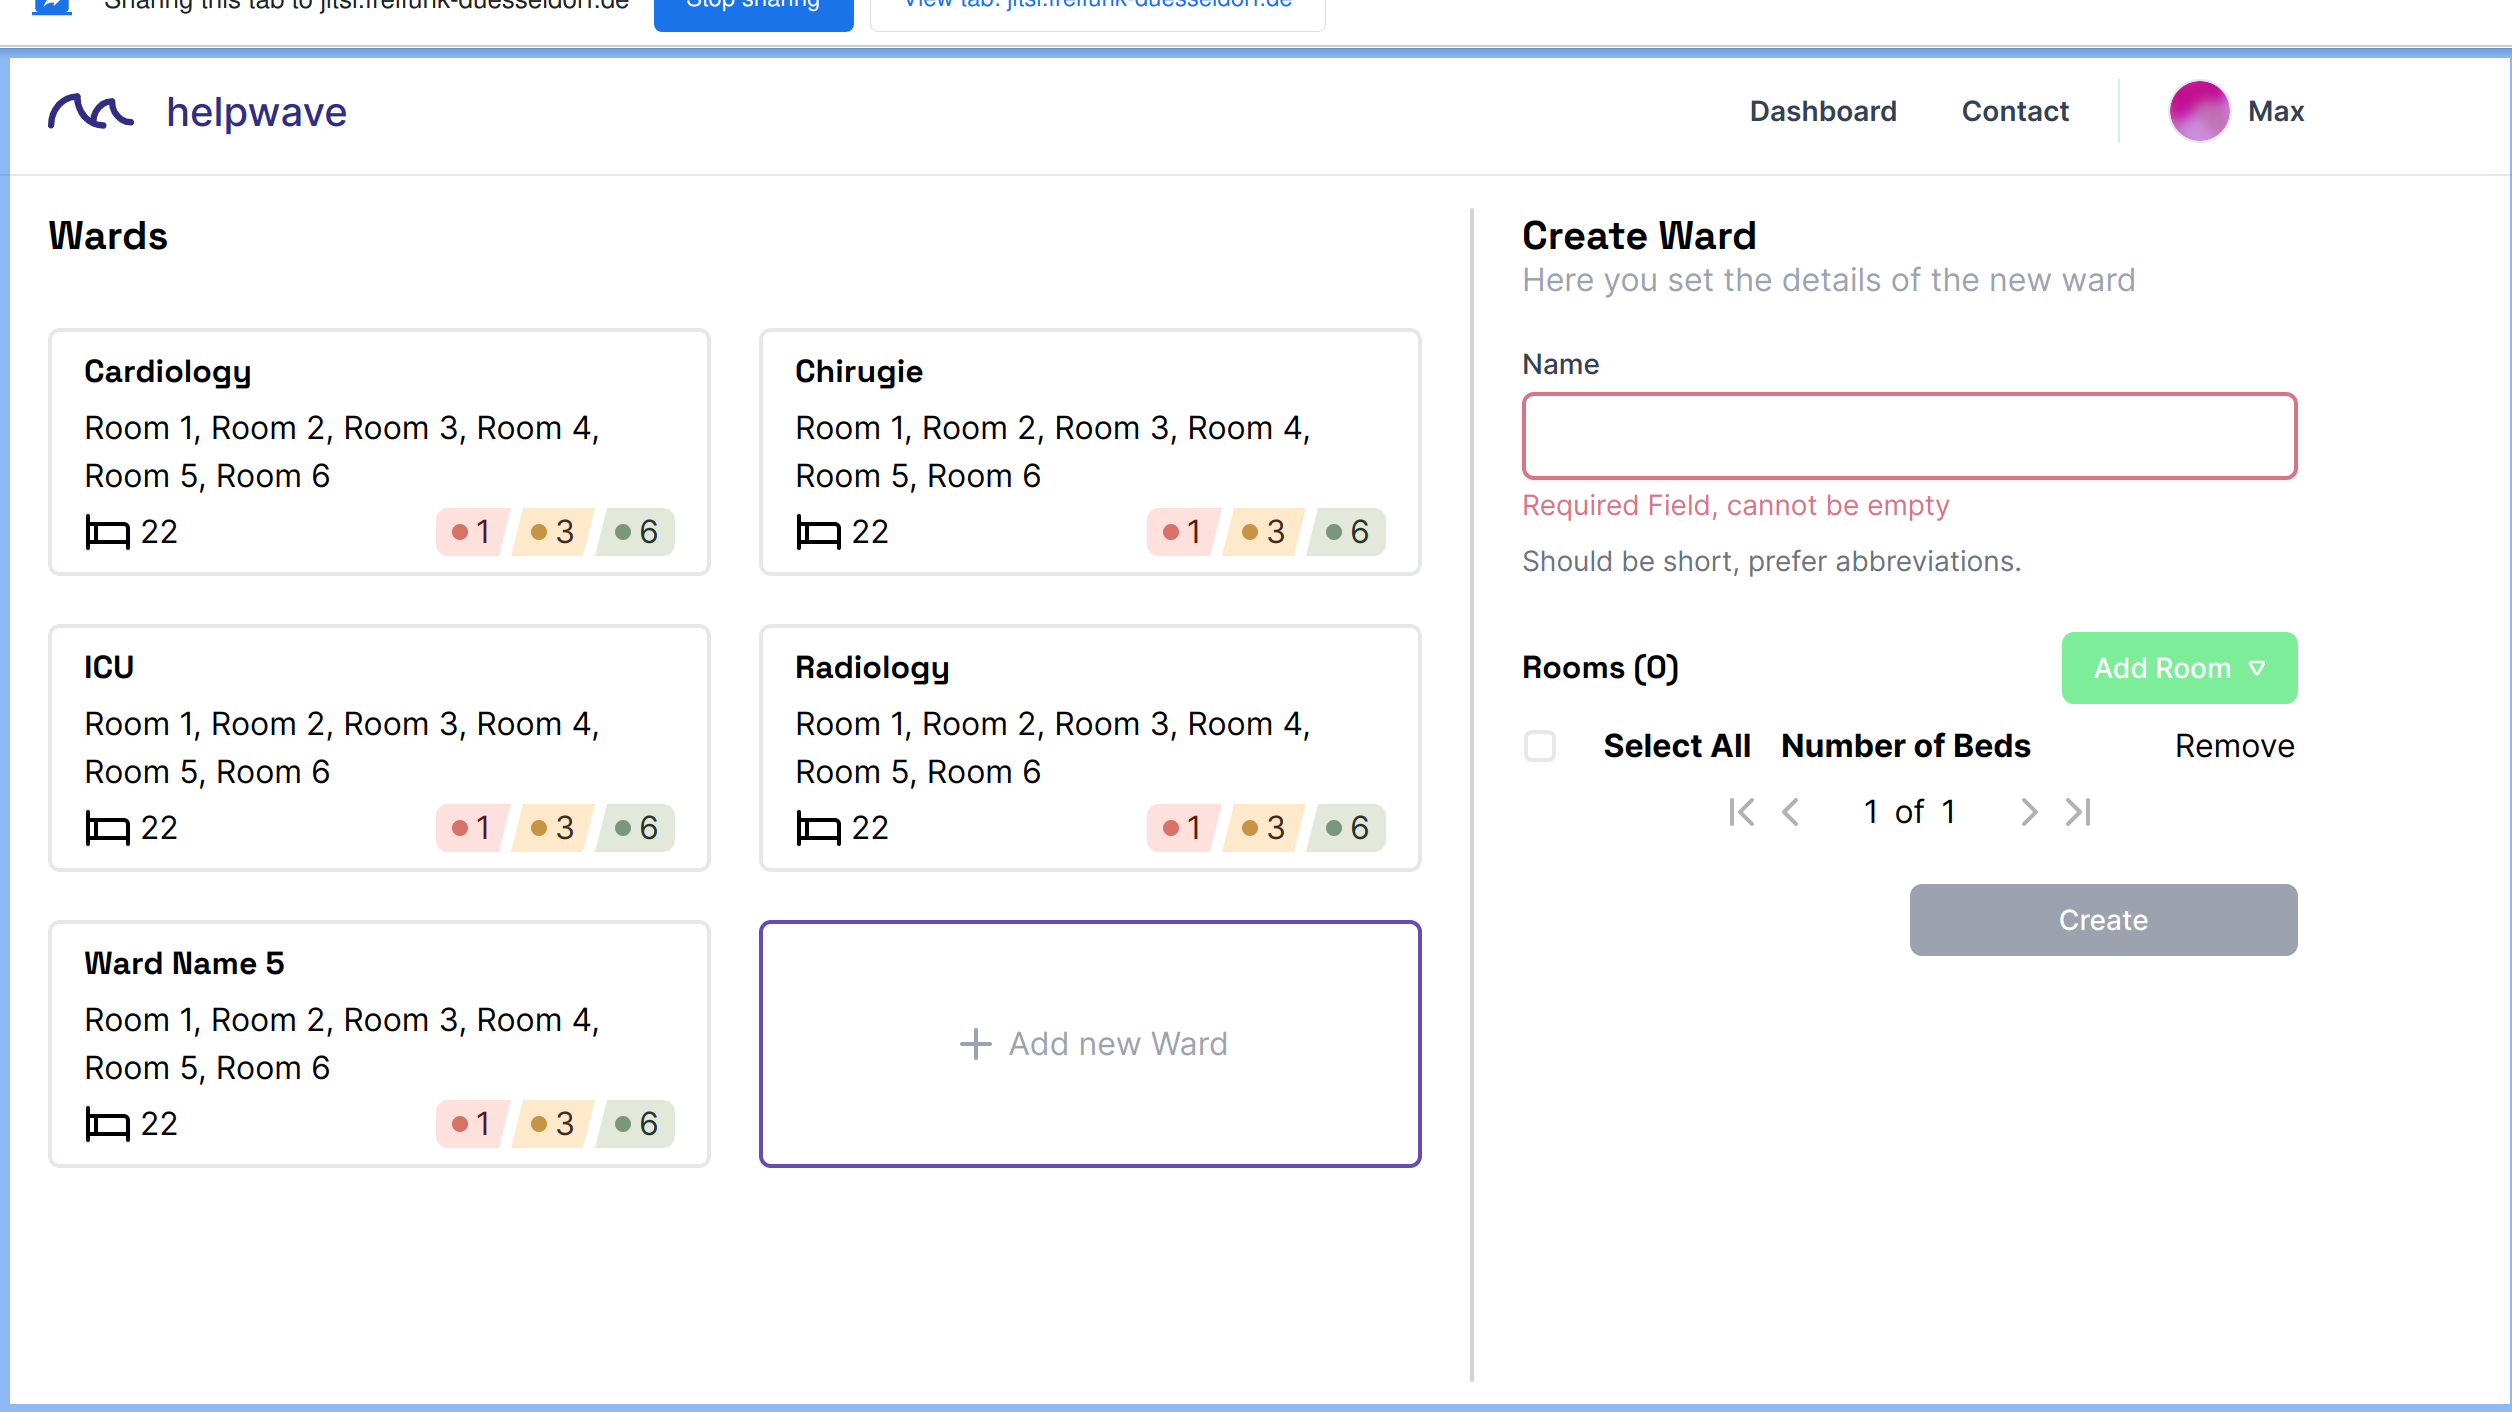2512x1412 pixels.
Task: Click the bed icon on the ICU card
Action: [x=107, y=827]
